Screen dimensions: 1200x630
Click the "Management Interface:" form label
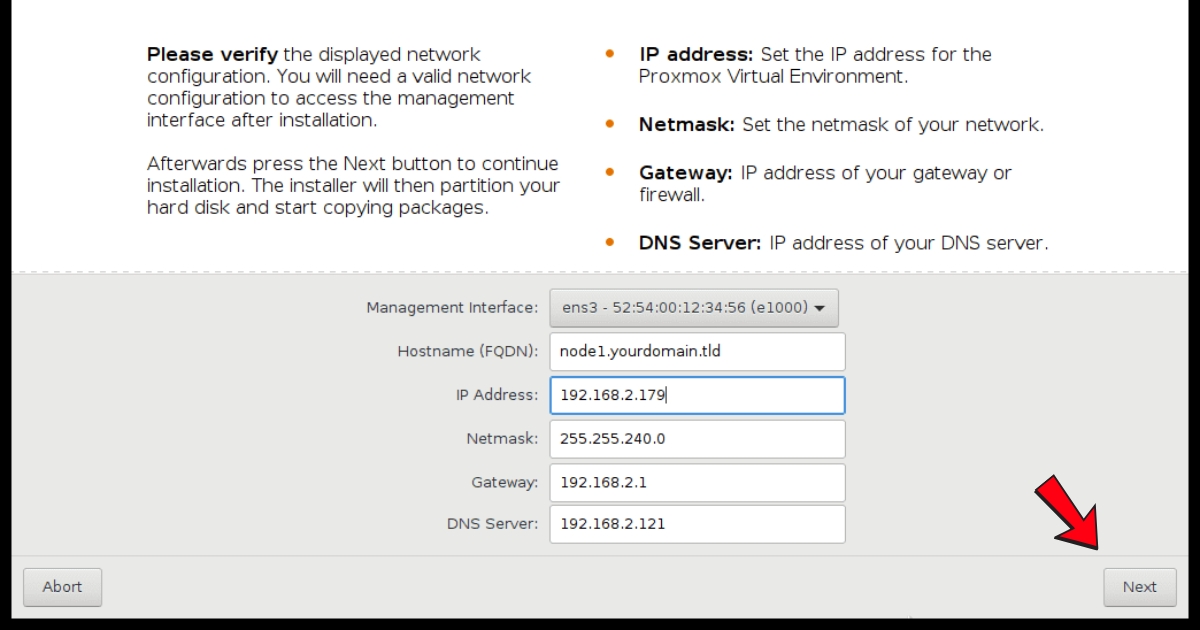pyautogui.click(x=452, y=308)
